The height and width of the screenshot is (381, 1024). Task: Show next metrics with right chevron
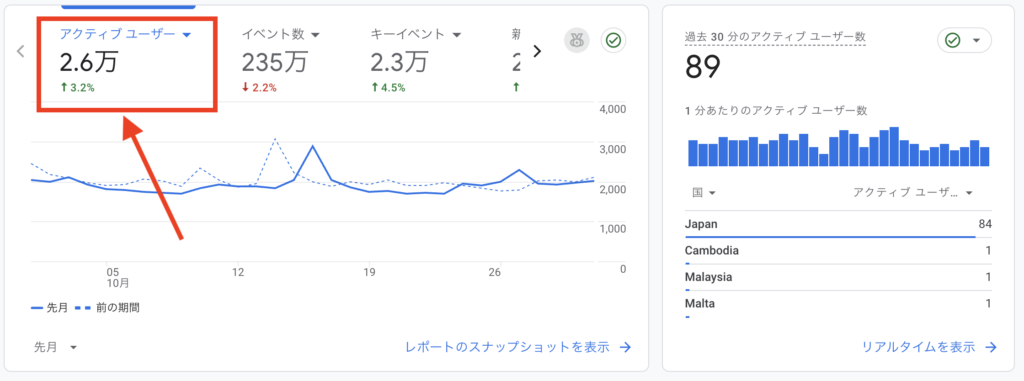537,51
